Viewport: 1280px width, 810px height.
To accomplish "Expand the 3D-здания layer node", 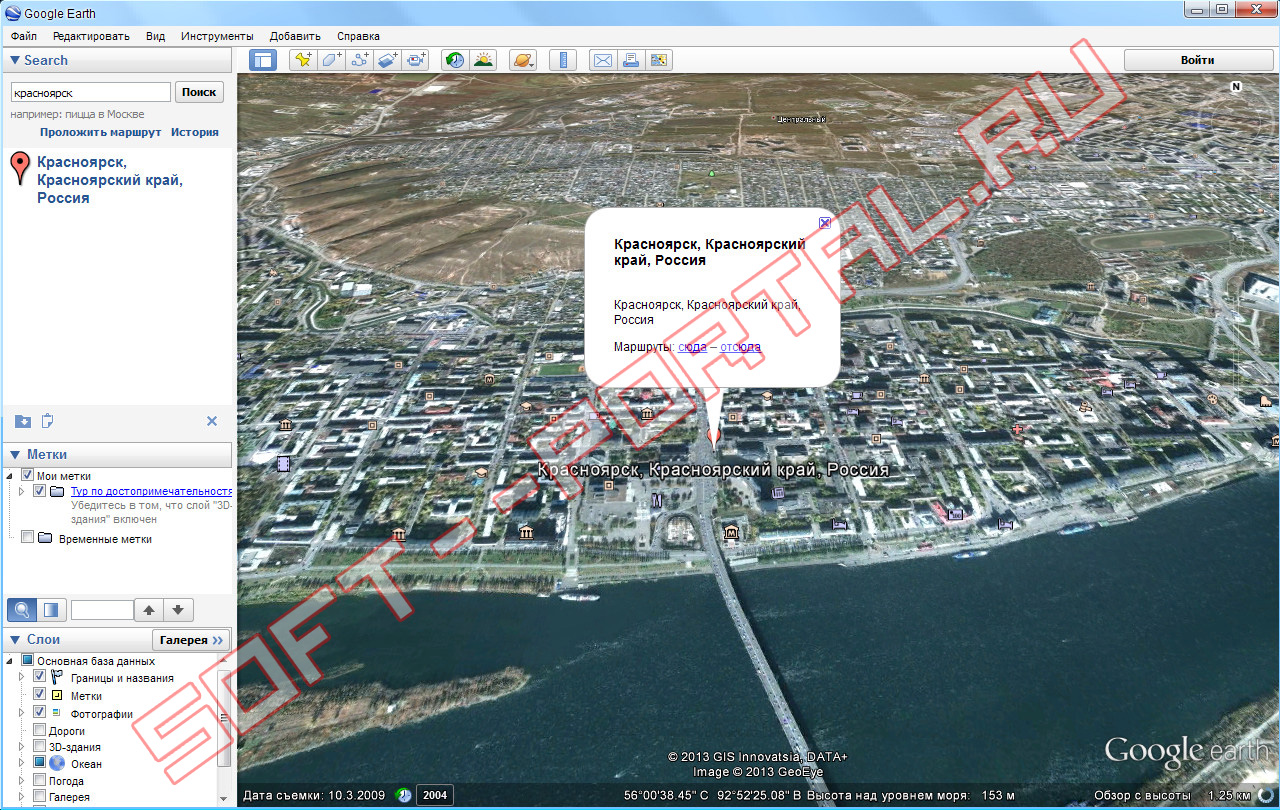I will (x=22, y=747).
